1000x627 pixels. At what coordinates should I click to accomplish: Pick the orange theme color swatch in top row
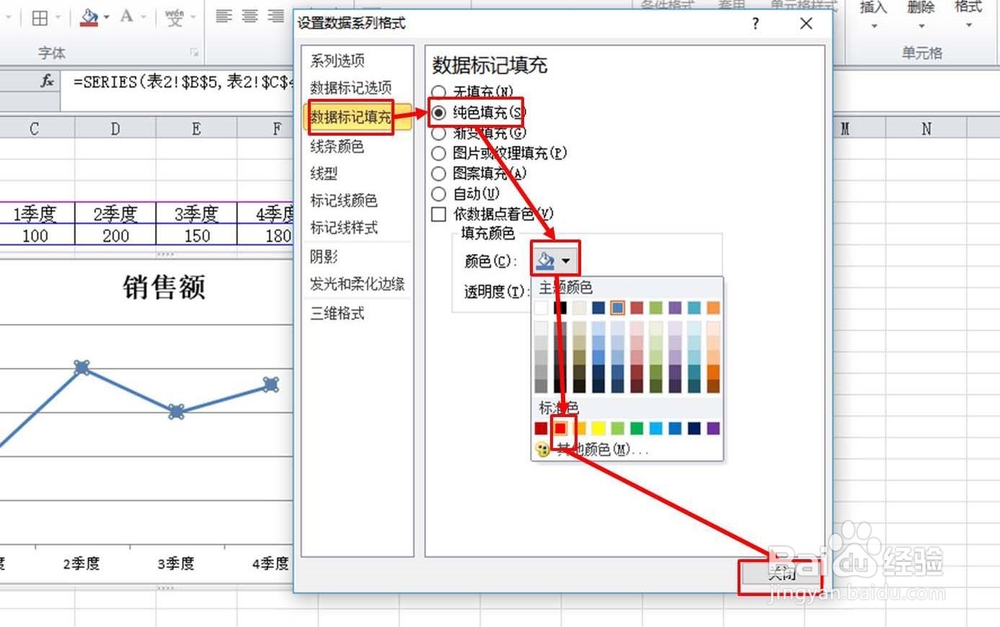click(x=713, y=308)
